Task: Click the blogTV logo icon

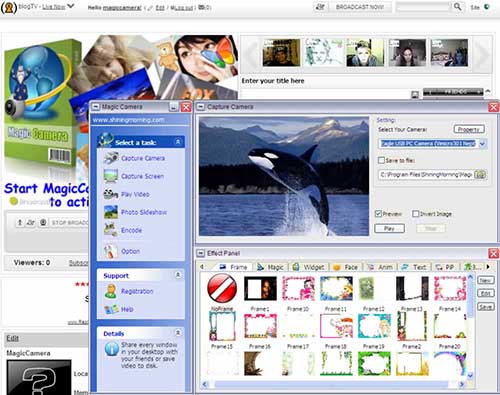Action: (x=9, y=7)
